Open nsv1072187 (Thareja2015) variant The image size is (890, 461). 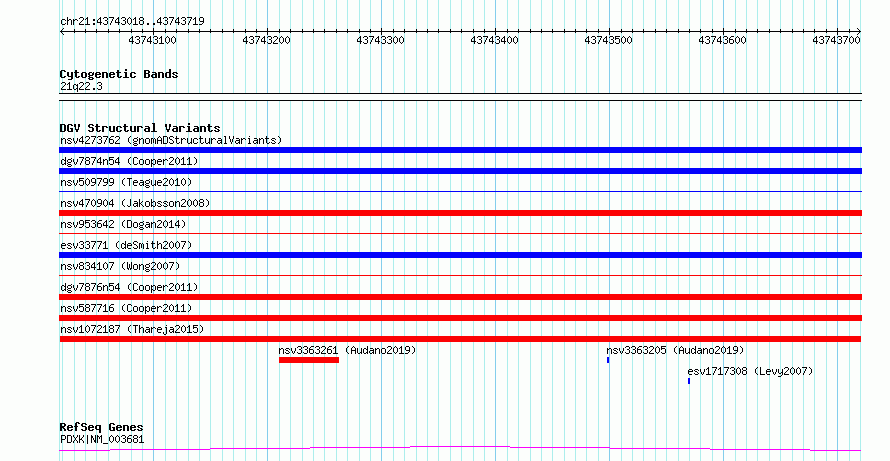pyautogui.click(x=132, y=329)
